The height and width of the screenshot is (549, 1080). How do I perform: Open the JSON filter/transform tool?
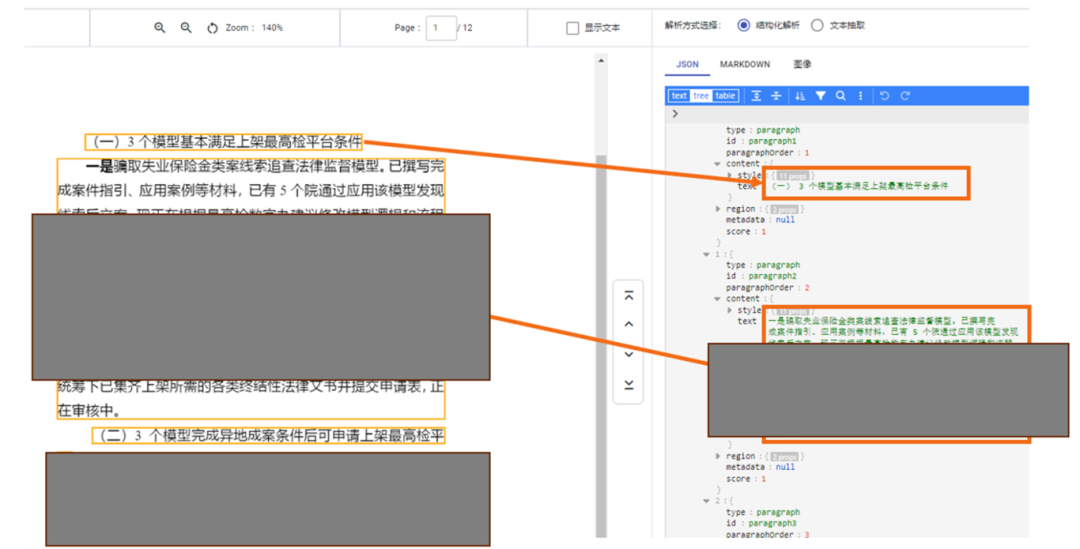pyautogui.click(x=820, y=96)
